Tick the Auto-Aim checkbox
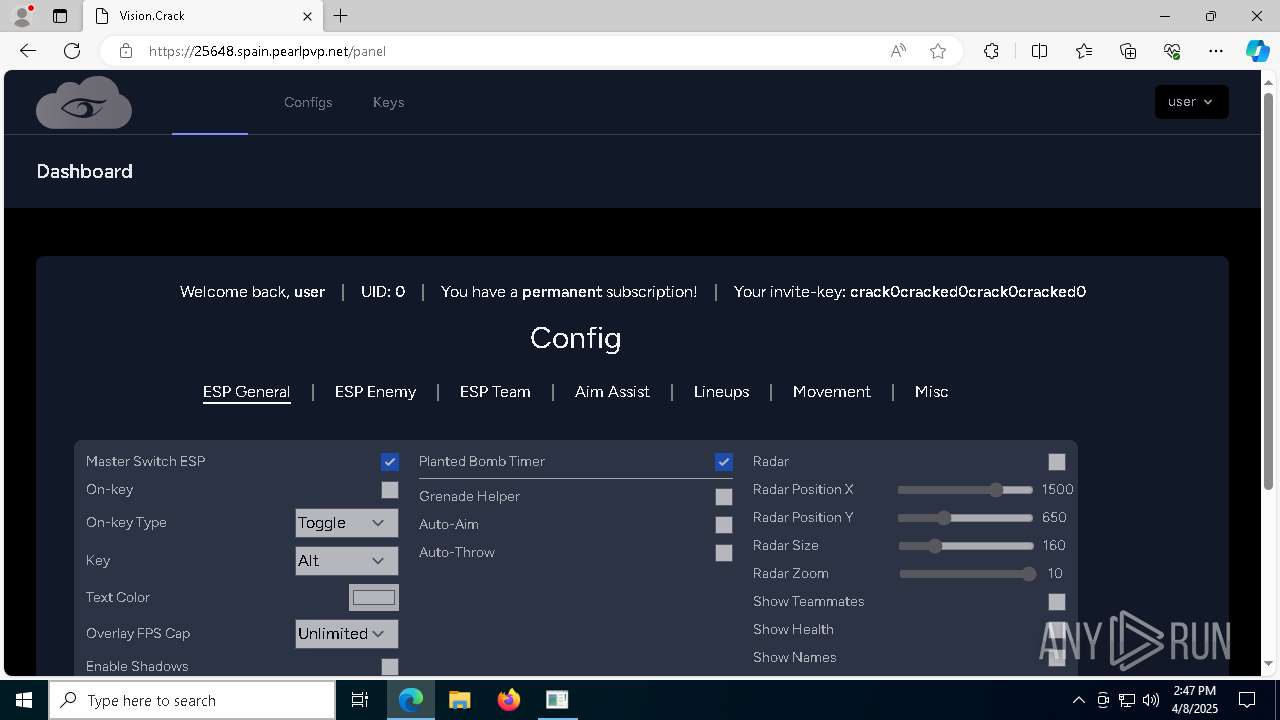This screenshot has width=1280, height=720. (x=724, y=525)
